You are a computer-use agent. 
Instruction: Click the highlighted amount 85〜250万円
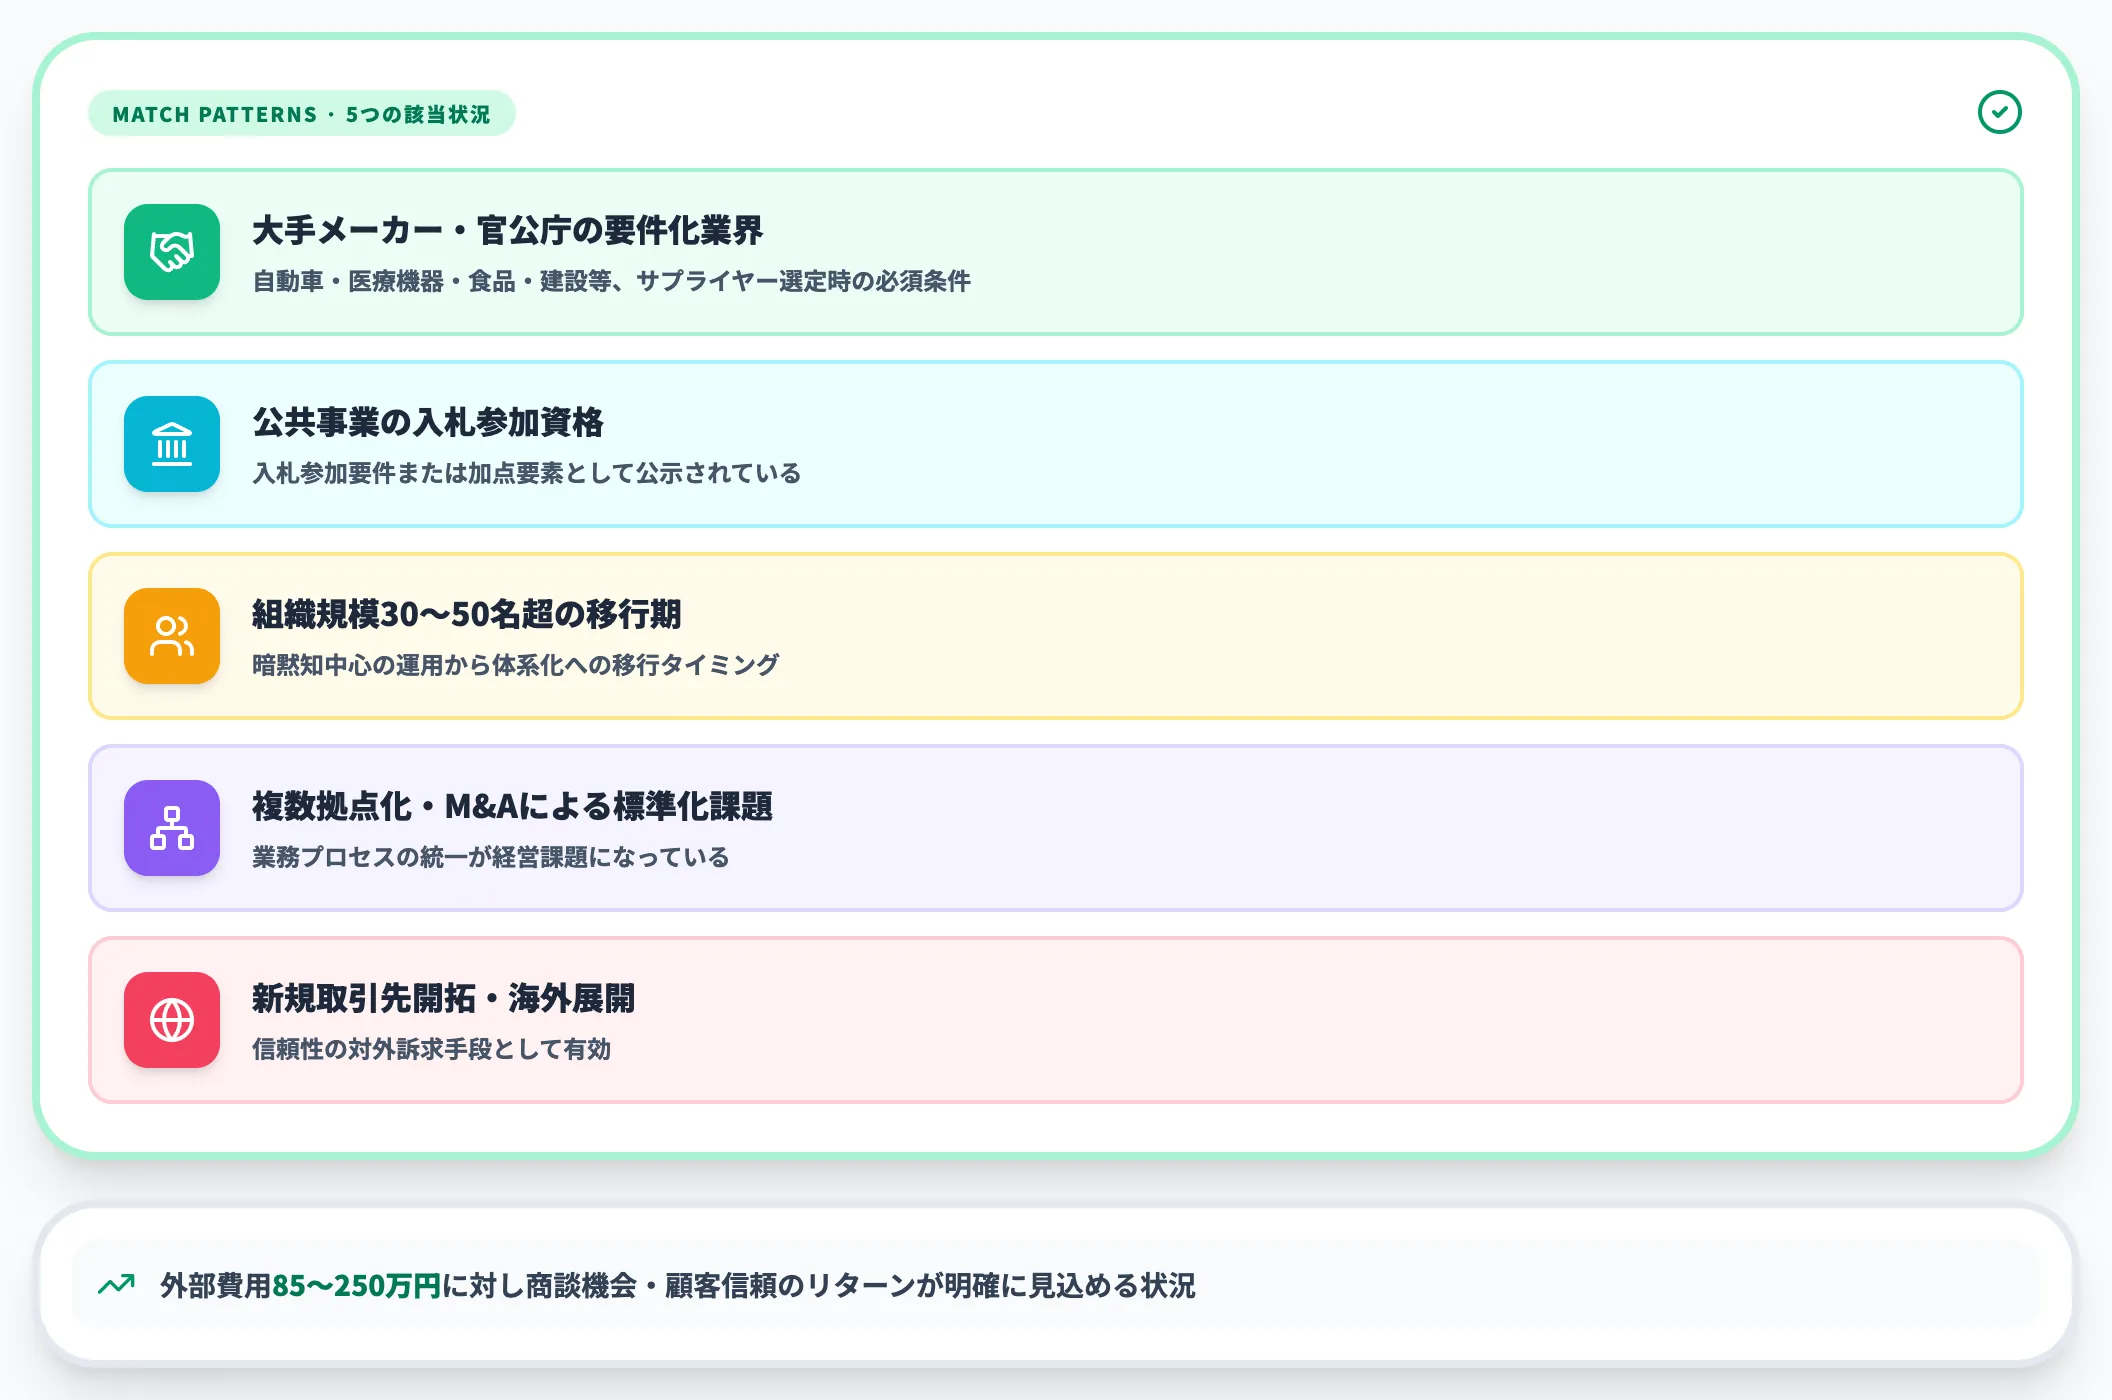(x=357, y=1285)
